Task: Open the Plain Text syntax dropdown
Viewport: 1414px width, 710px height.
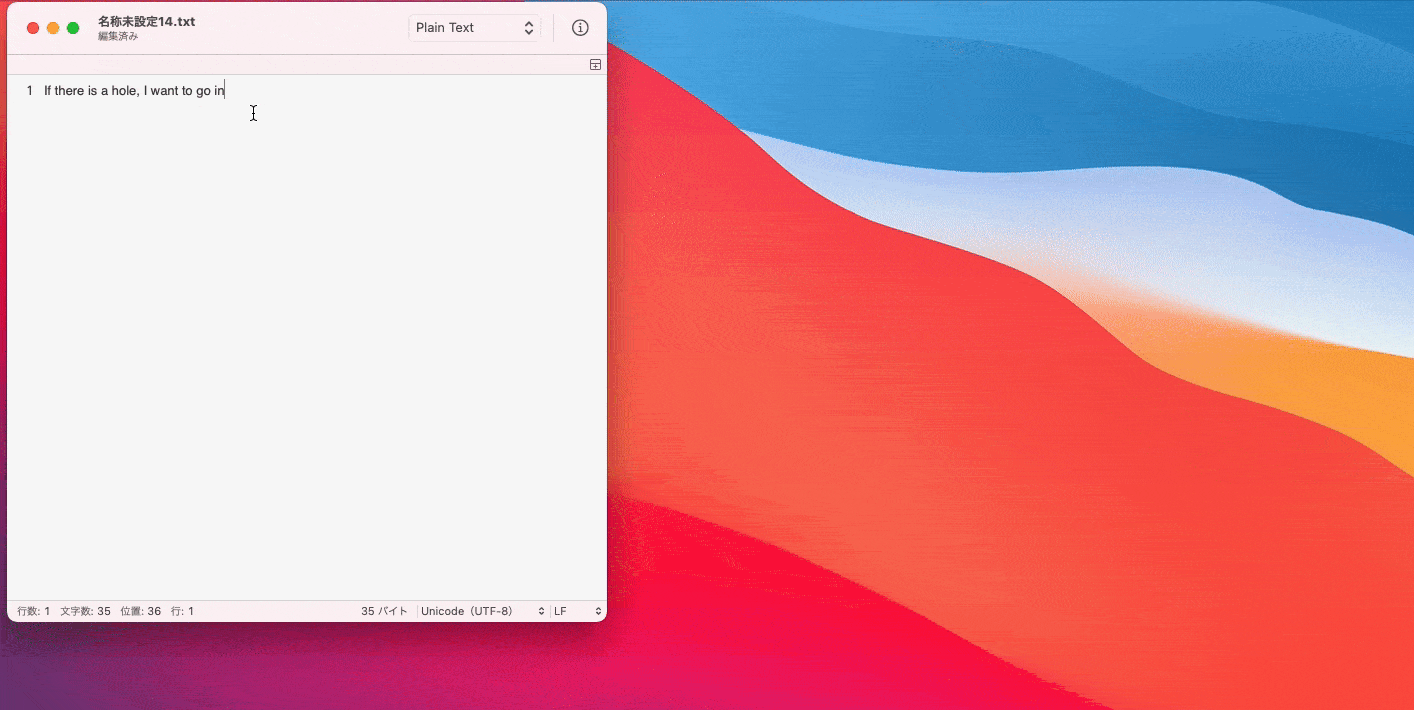Action: pyautogui.click(x=475, y=28)
